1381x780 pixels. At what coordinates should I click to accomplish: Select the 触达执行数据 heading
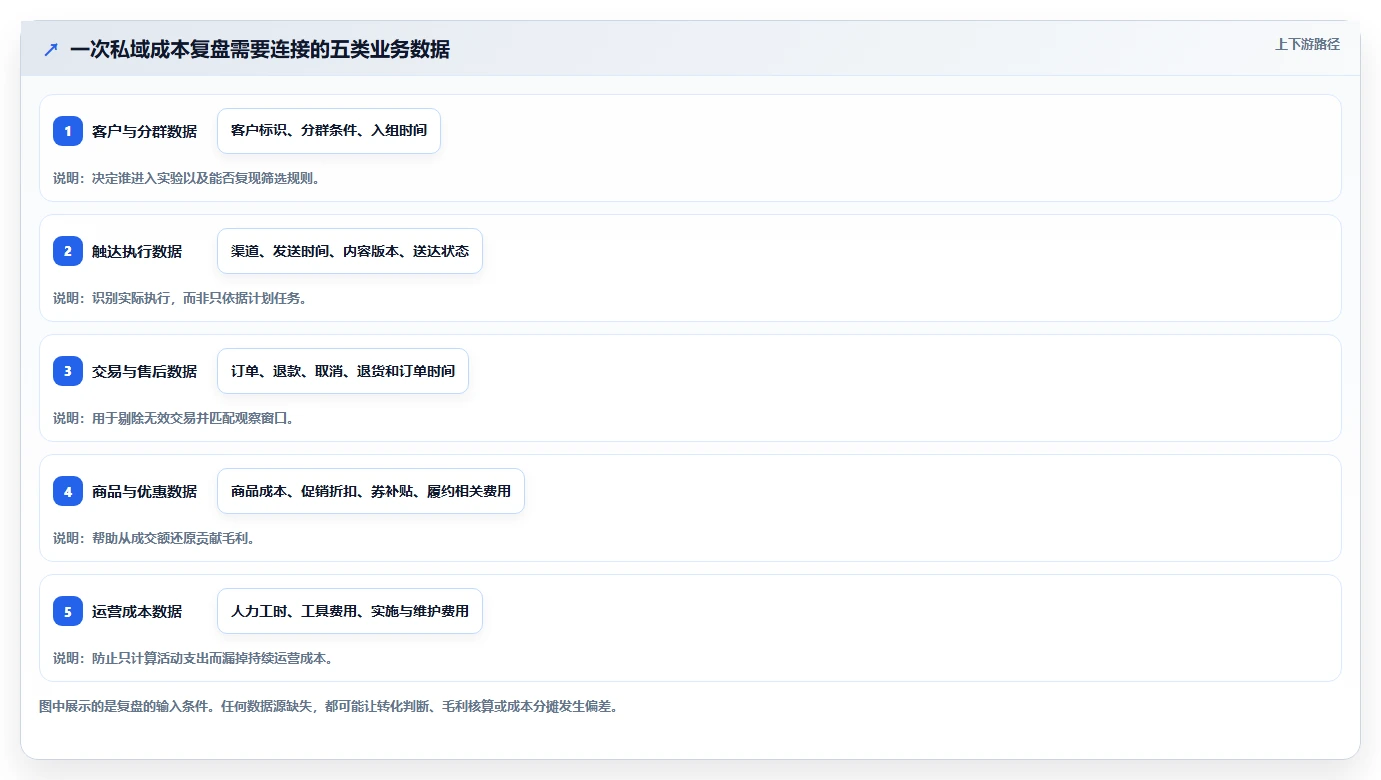pyautogui.click(x=137, y=251)
